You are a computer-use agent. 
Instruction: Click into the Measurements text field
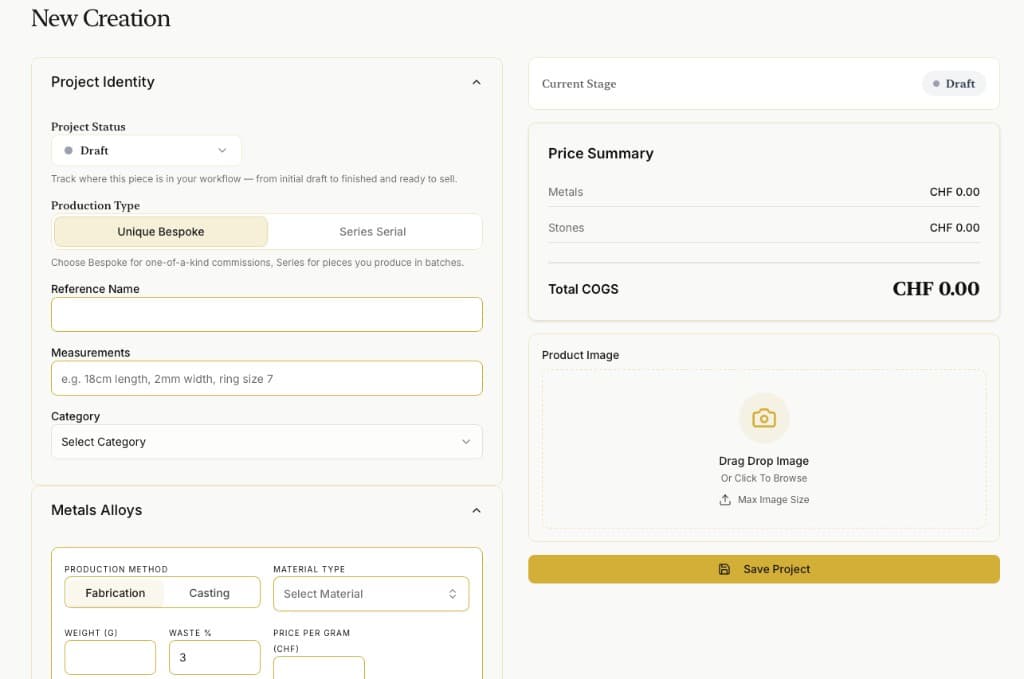pyautogui.click(x=266, y=379)
